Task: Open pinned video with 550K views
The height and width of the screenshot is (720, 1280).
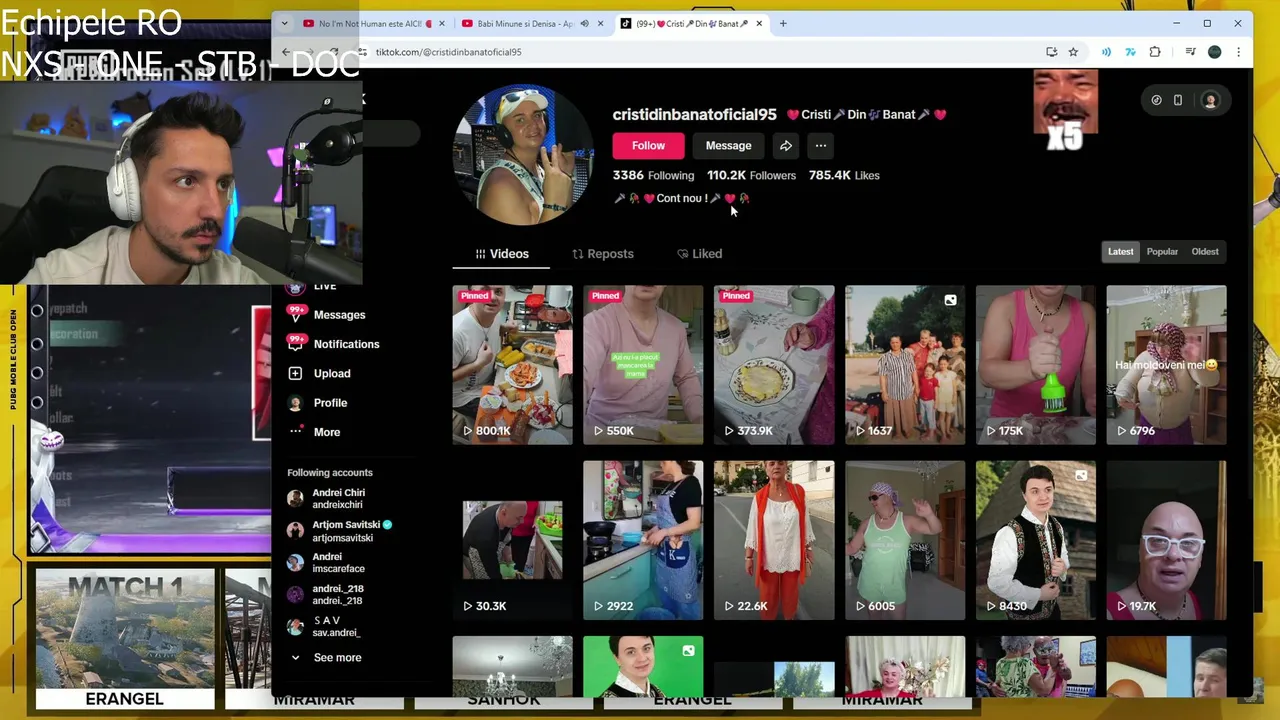Action: (x=643, y=365)
